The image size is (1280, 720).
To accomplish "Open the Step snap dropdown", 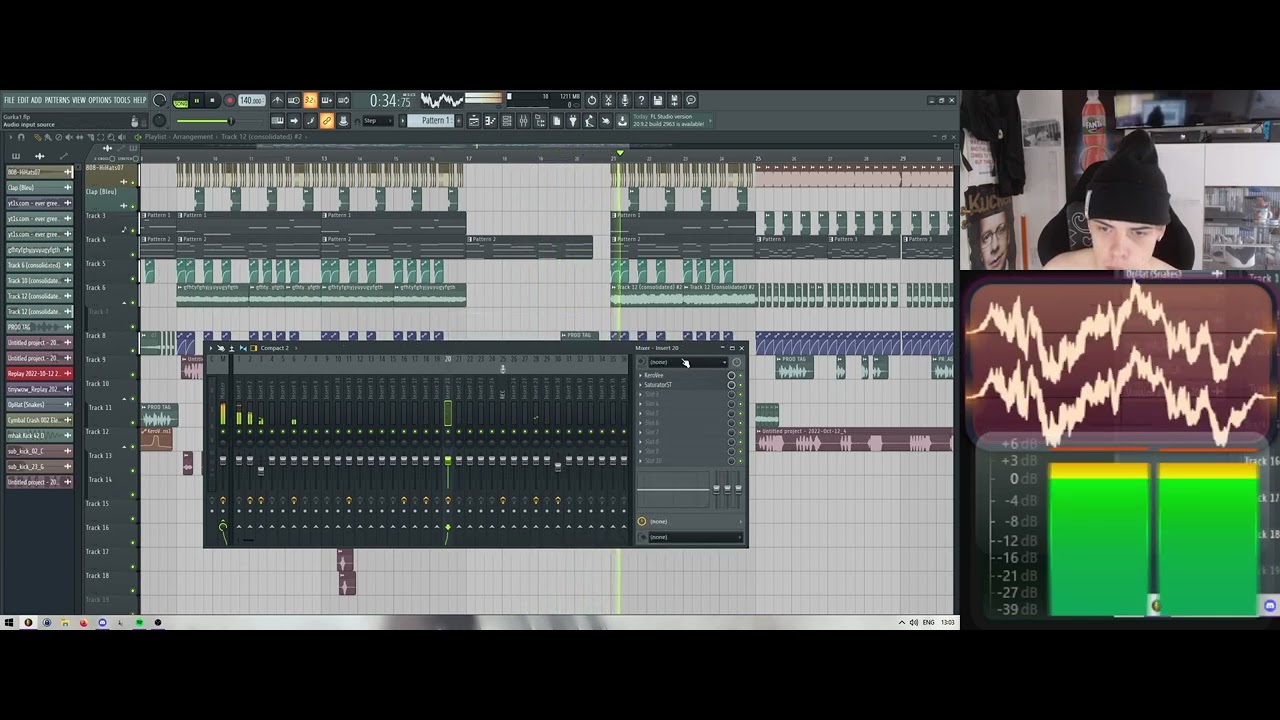I will [x=378, y=121].
